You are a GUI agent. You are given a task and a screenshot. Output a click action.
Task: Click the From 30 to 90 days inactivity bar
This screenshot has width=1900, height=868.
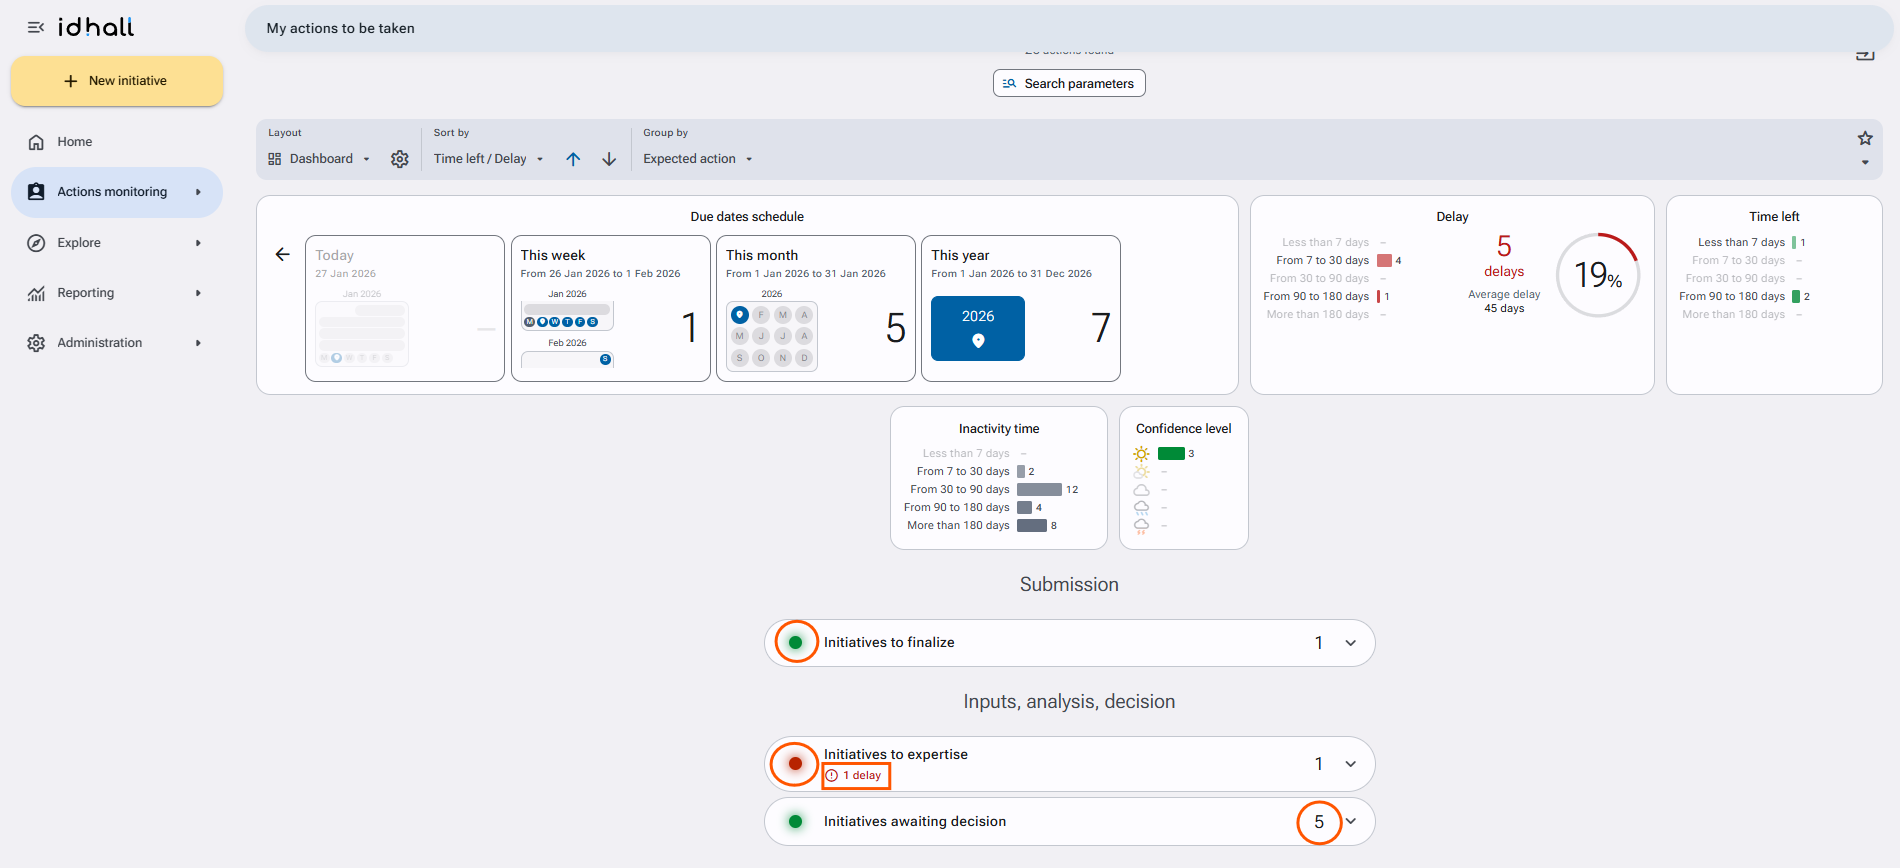(x=1039, y=490)
